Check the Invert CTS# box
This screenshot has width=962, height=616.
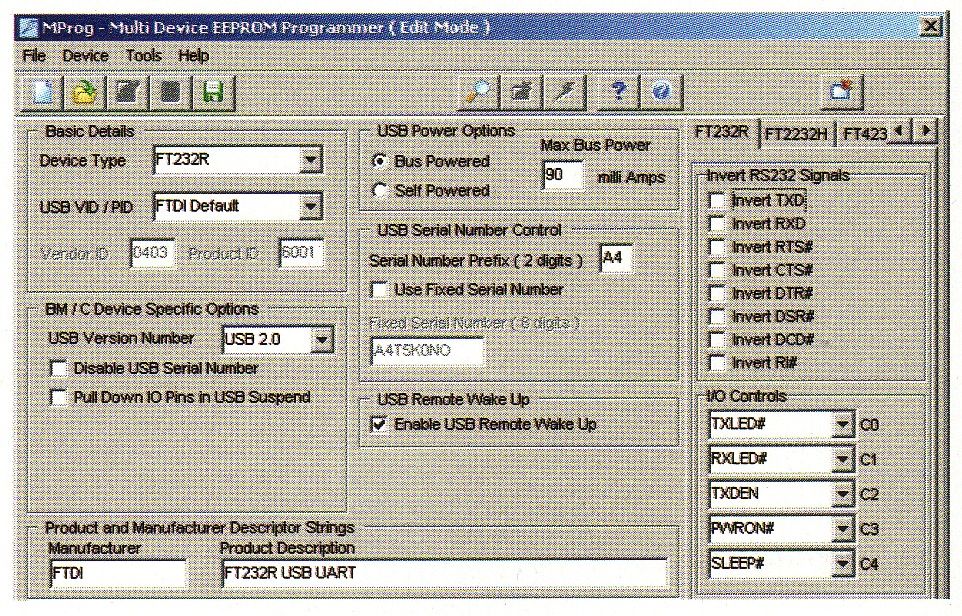pos(717,271)
